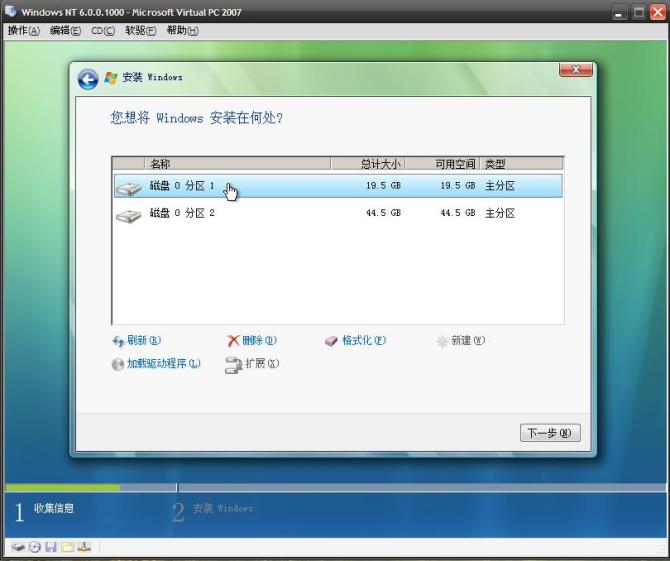Click the 新建 starburst icon
This screenshot has width=670, height=561.
click(x=442, y=341)
